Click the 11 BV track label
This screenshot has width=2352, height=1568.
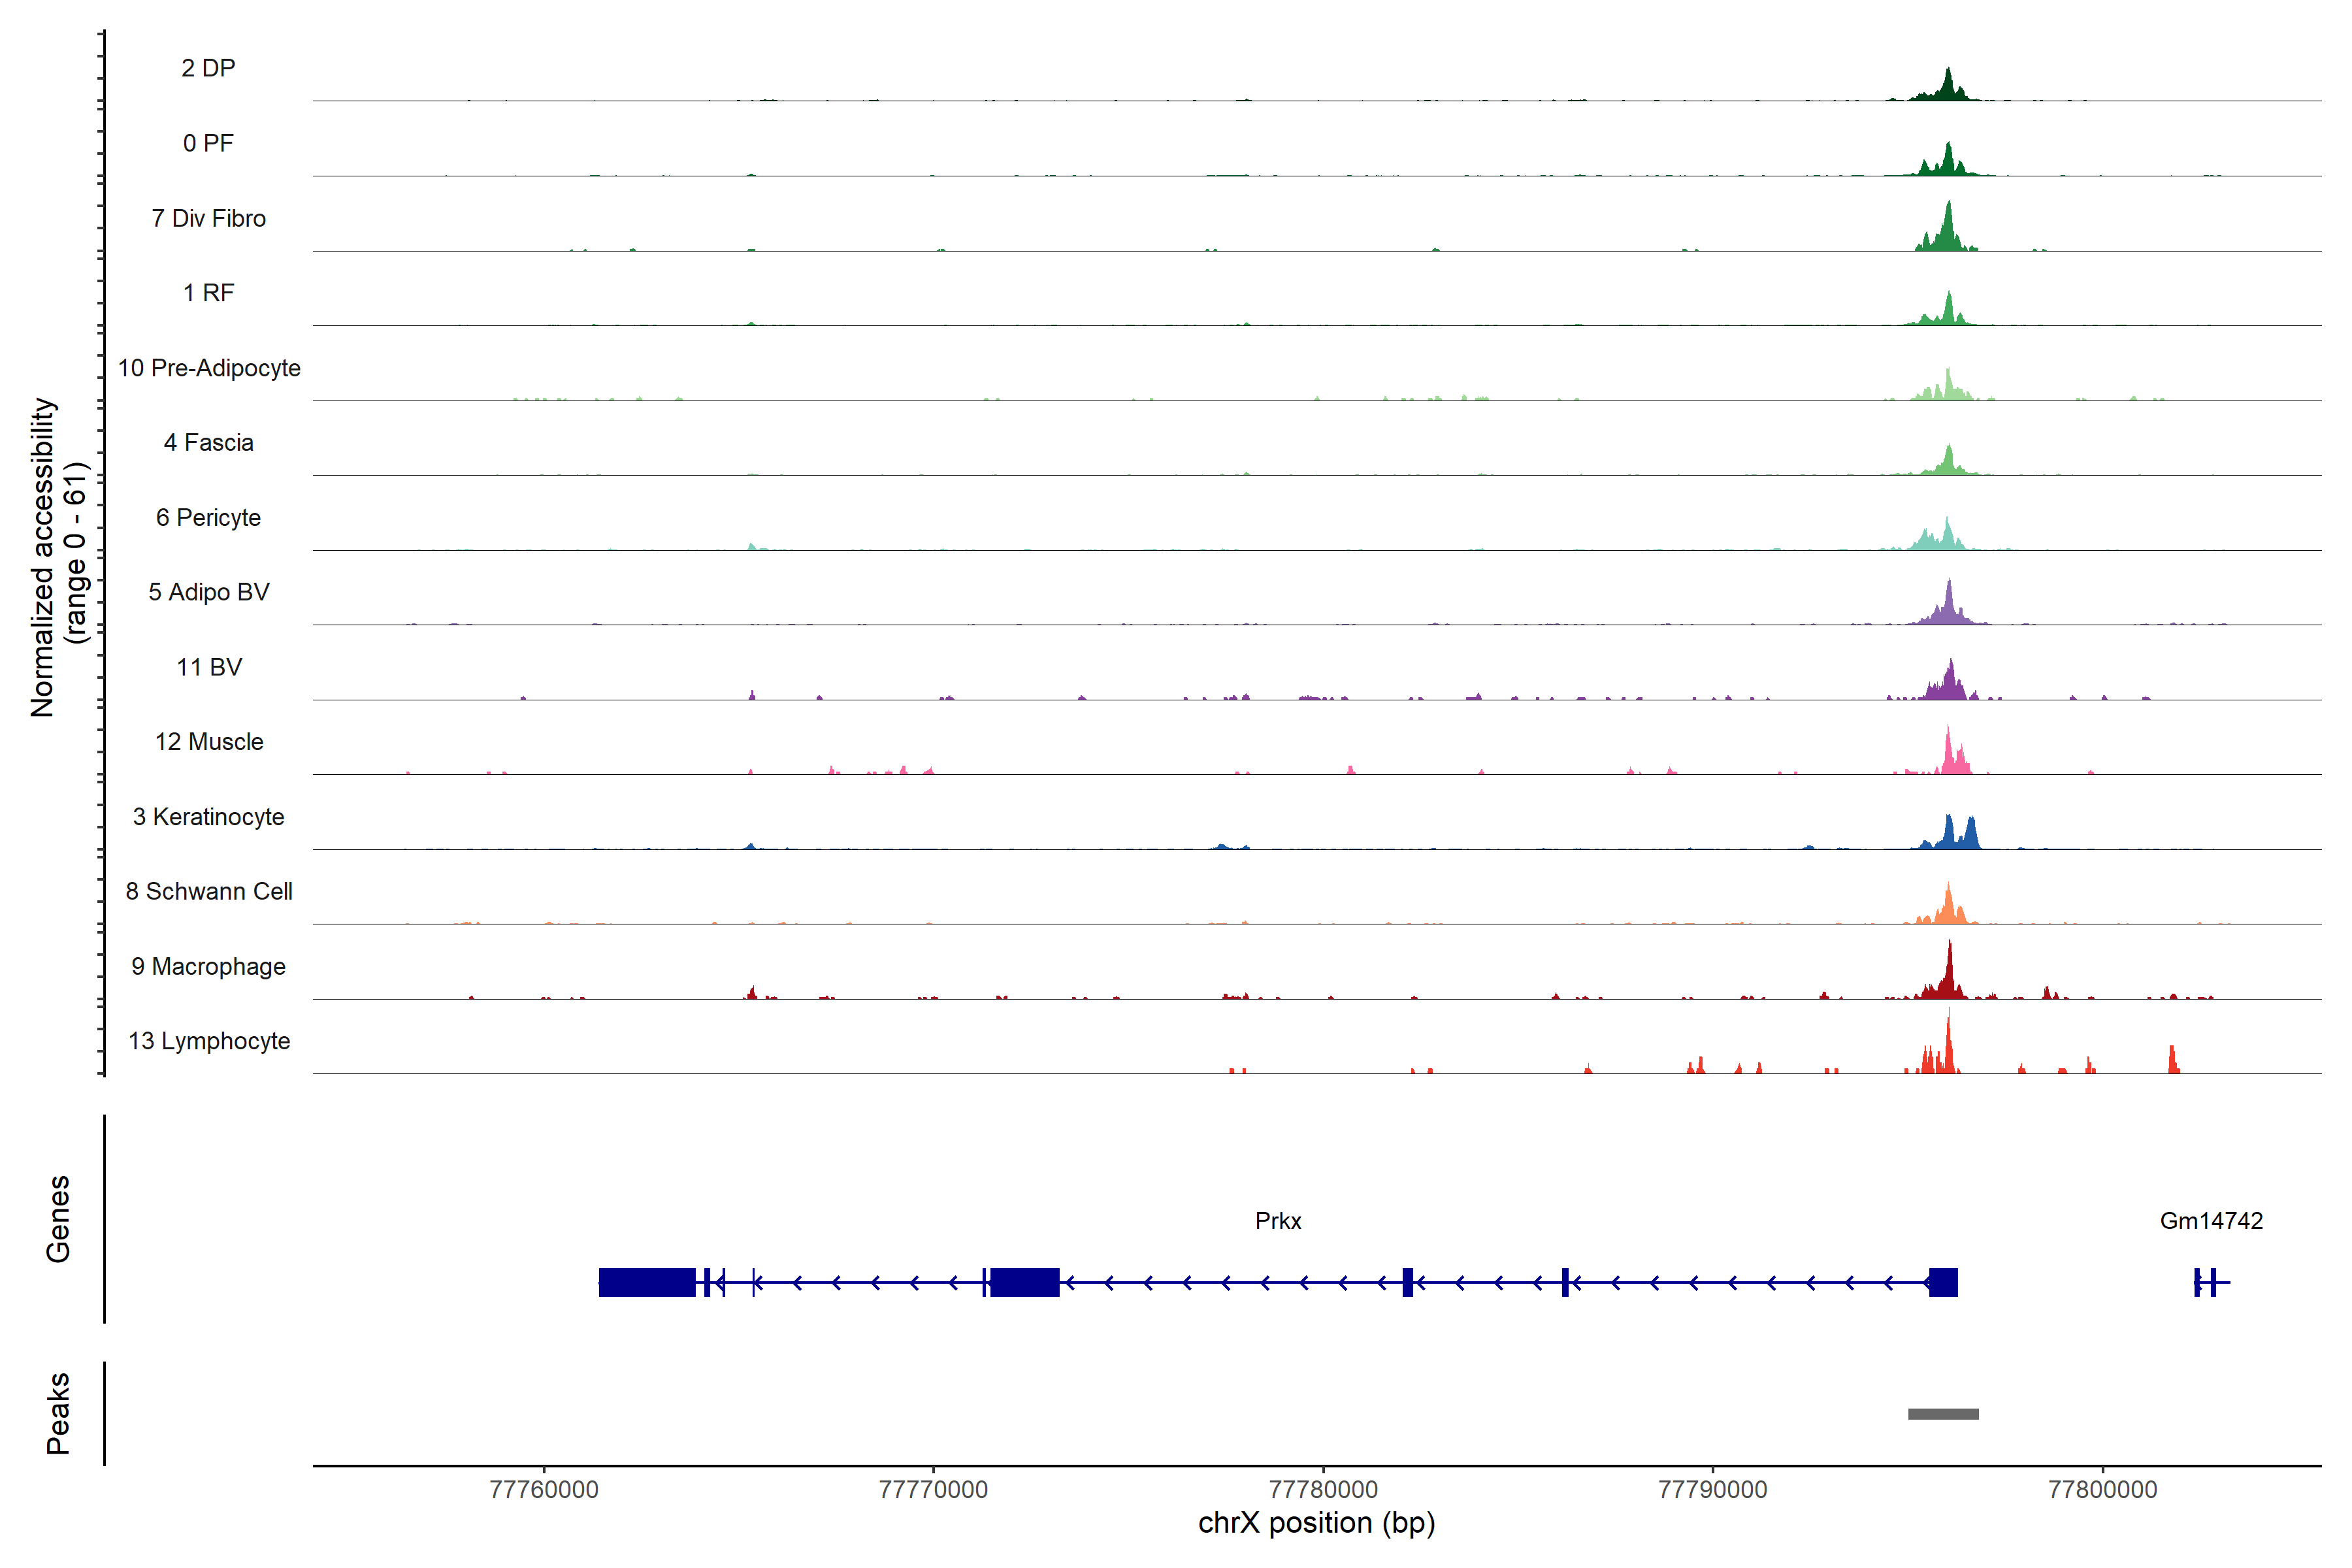pyautogui.click(x=208, y=667)
